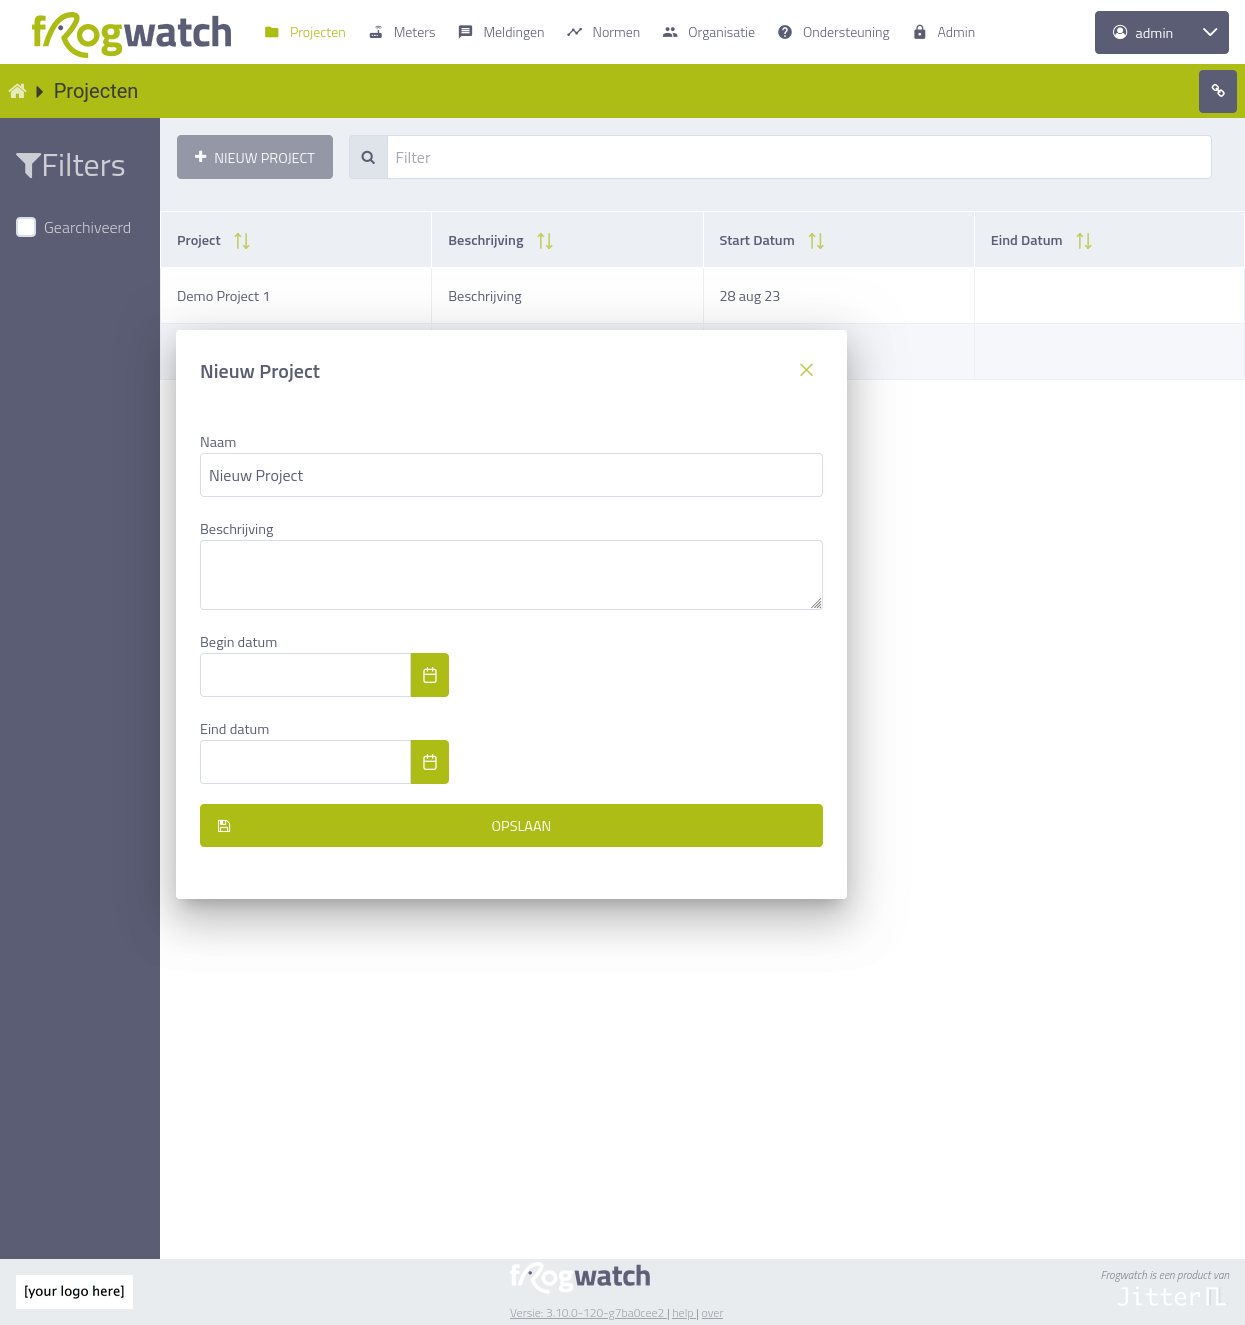Click the Beschrijving cell of Demo Project 1
This screenshot has width=1245, height=1325.
(x=567, y=296)
